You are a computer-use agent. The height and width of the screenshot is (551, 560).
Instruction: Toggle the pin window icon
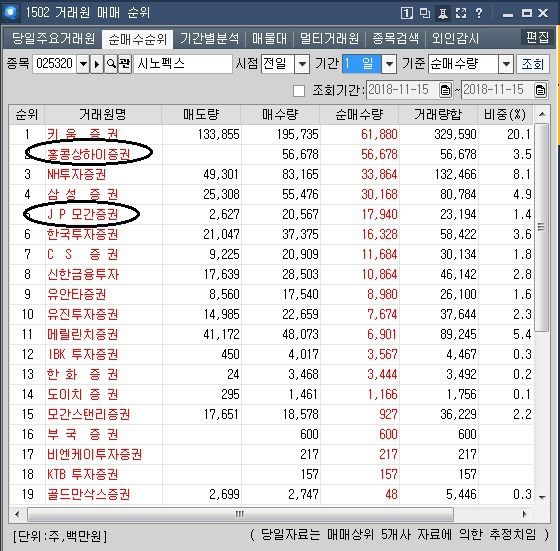click(442, 13)
